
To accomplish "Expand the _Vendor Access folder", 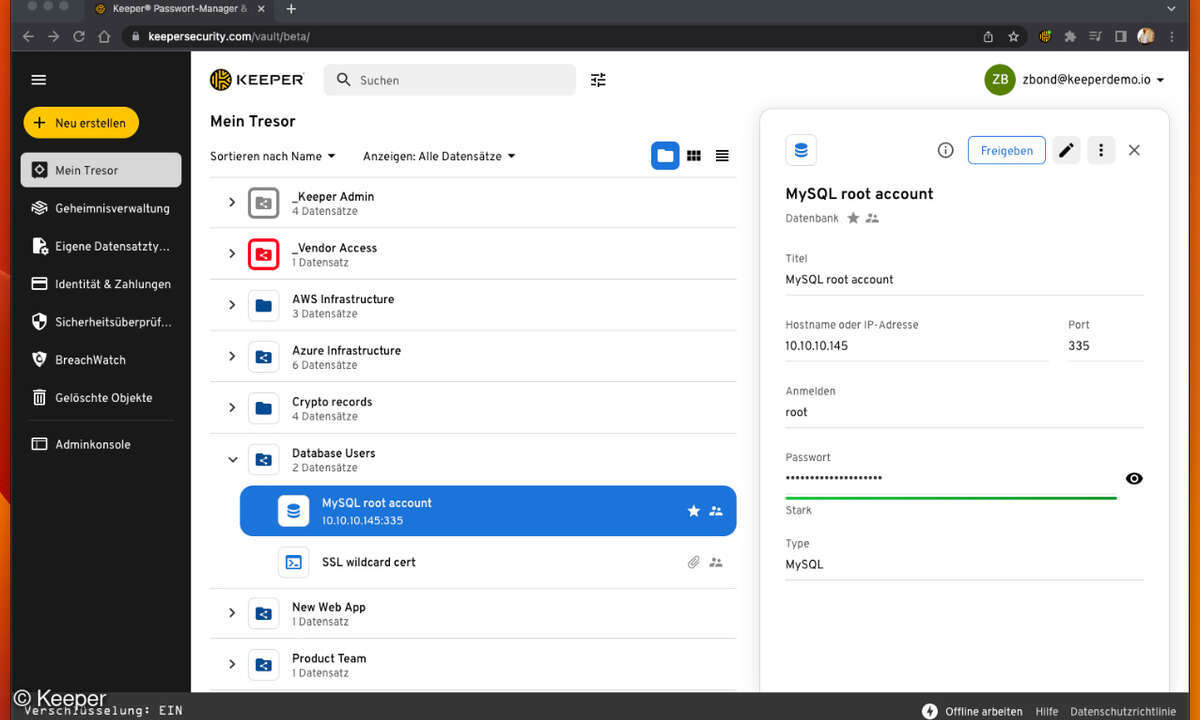I will (232, 254).
